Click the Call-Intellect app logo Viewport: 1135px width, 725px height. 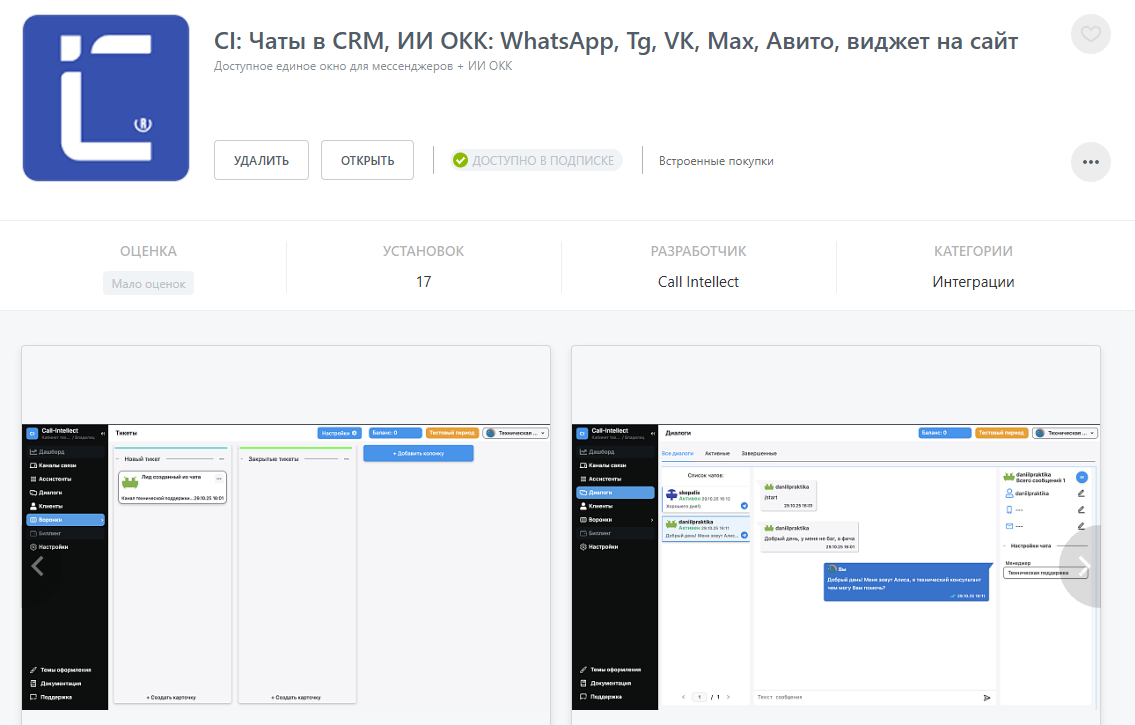coord(106,98)
